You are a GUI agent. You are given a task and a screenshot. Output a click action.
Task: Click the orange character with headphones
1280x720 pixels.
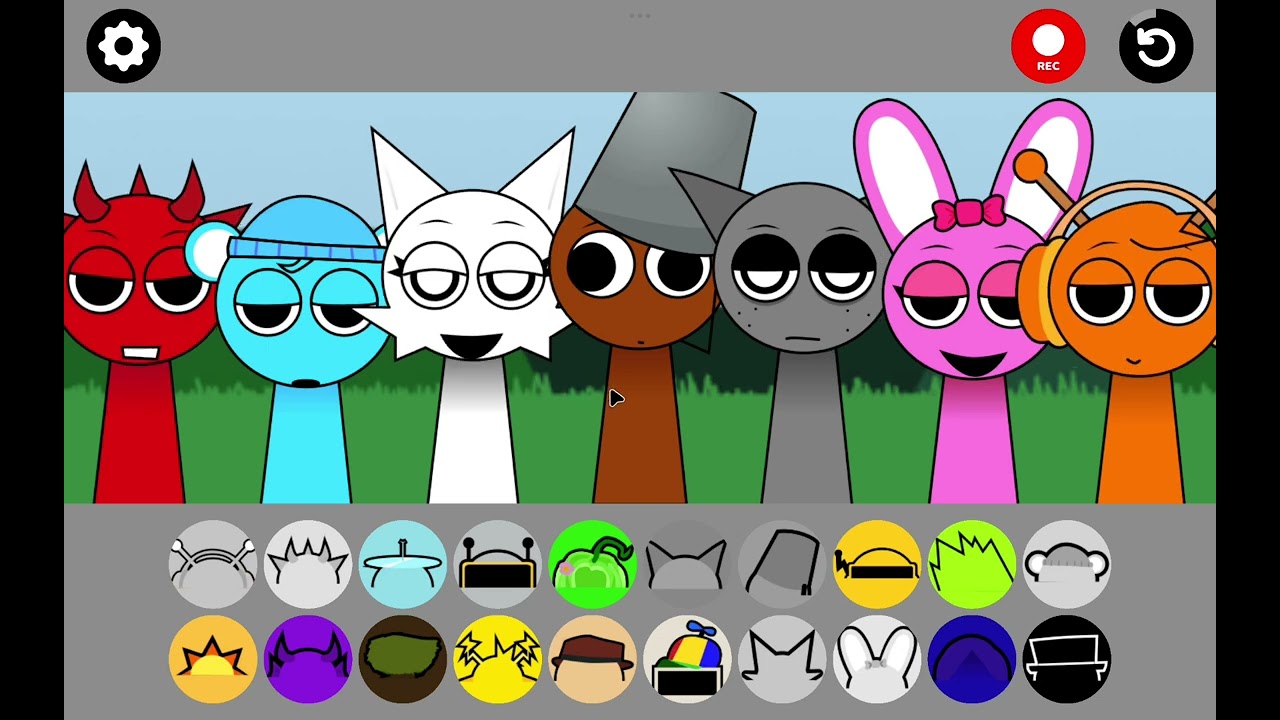1135,340
